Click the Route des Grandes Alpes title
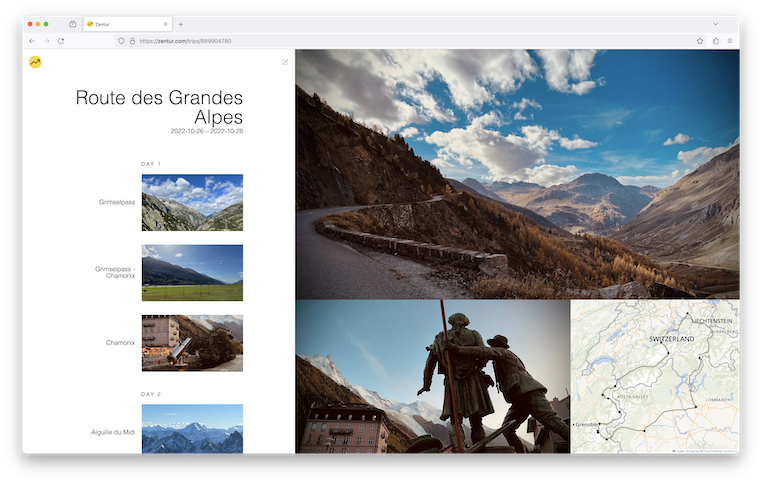The image size is (762, 483). tap(159, 108)
